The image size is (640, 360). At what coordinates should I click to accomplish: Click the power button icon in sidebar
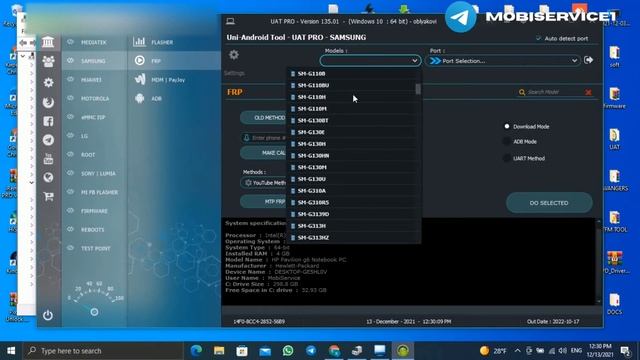click(x=48, y=315)
